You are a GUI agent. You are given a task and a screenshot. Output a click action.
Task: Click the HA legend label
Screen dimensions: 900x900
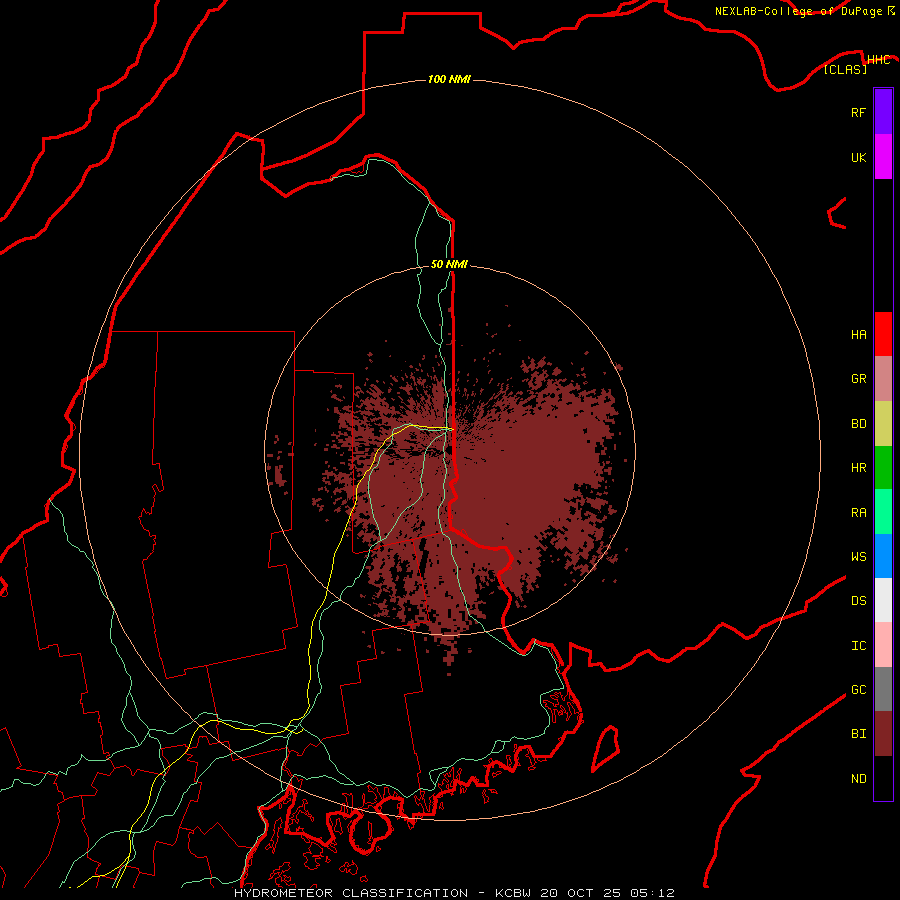coord(858,335)
